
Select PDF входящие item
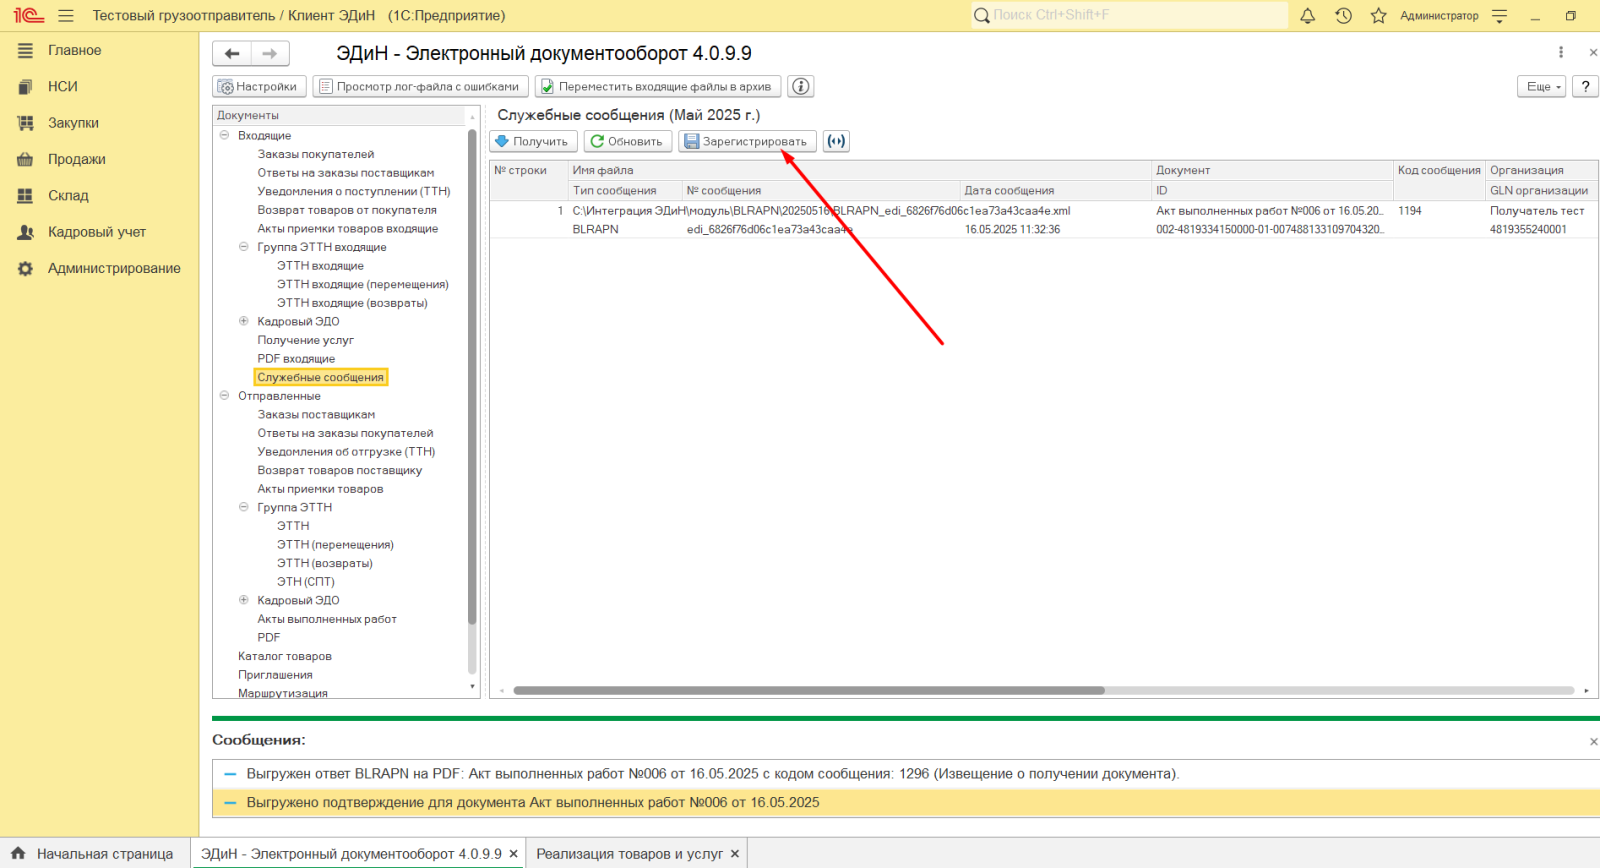(296, 359)
